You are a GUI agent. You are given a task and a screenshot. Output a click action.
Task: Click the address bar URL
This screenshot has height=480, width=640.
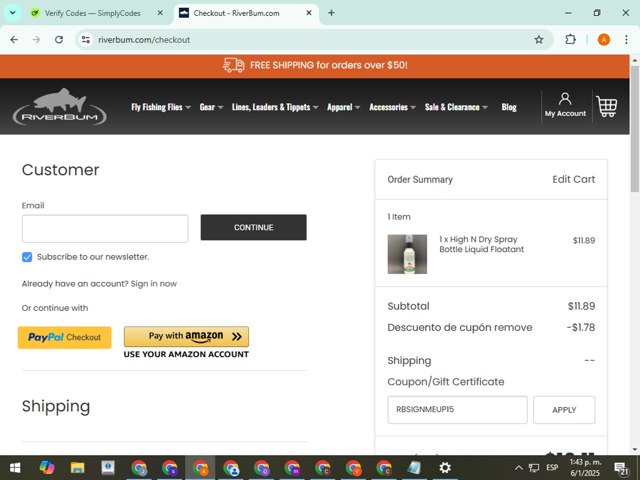(x=144, y=40)
